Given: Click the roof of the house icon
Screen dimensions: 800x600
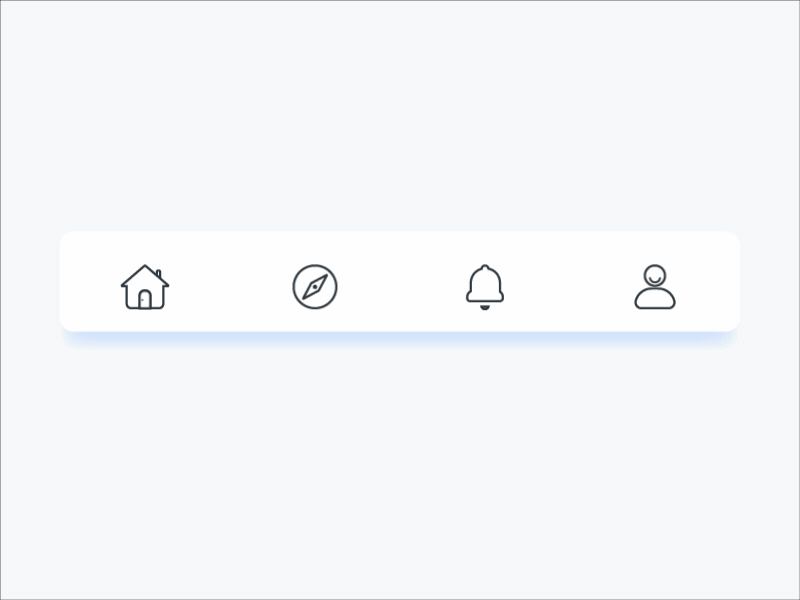Looking at the screenshot, I should tap(136, 276).
